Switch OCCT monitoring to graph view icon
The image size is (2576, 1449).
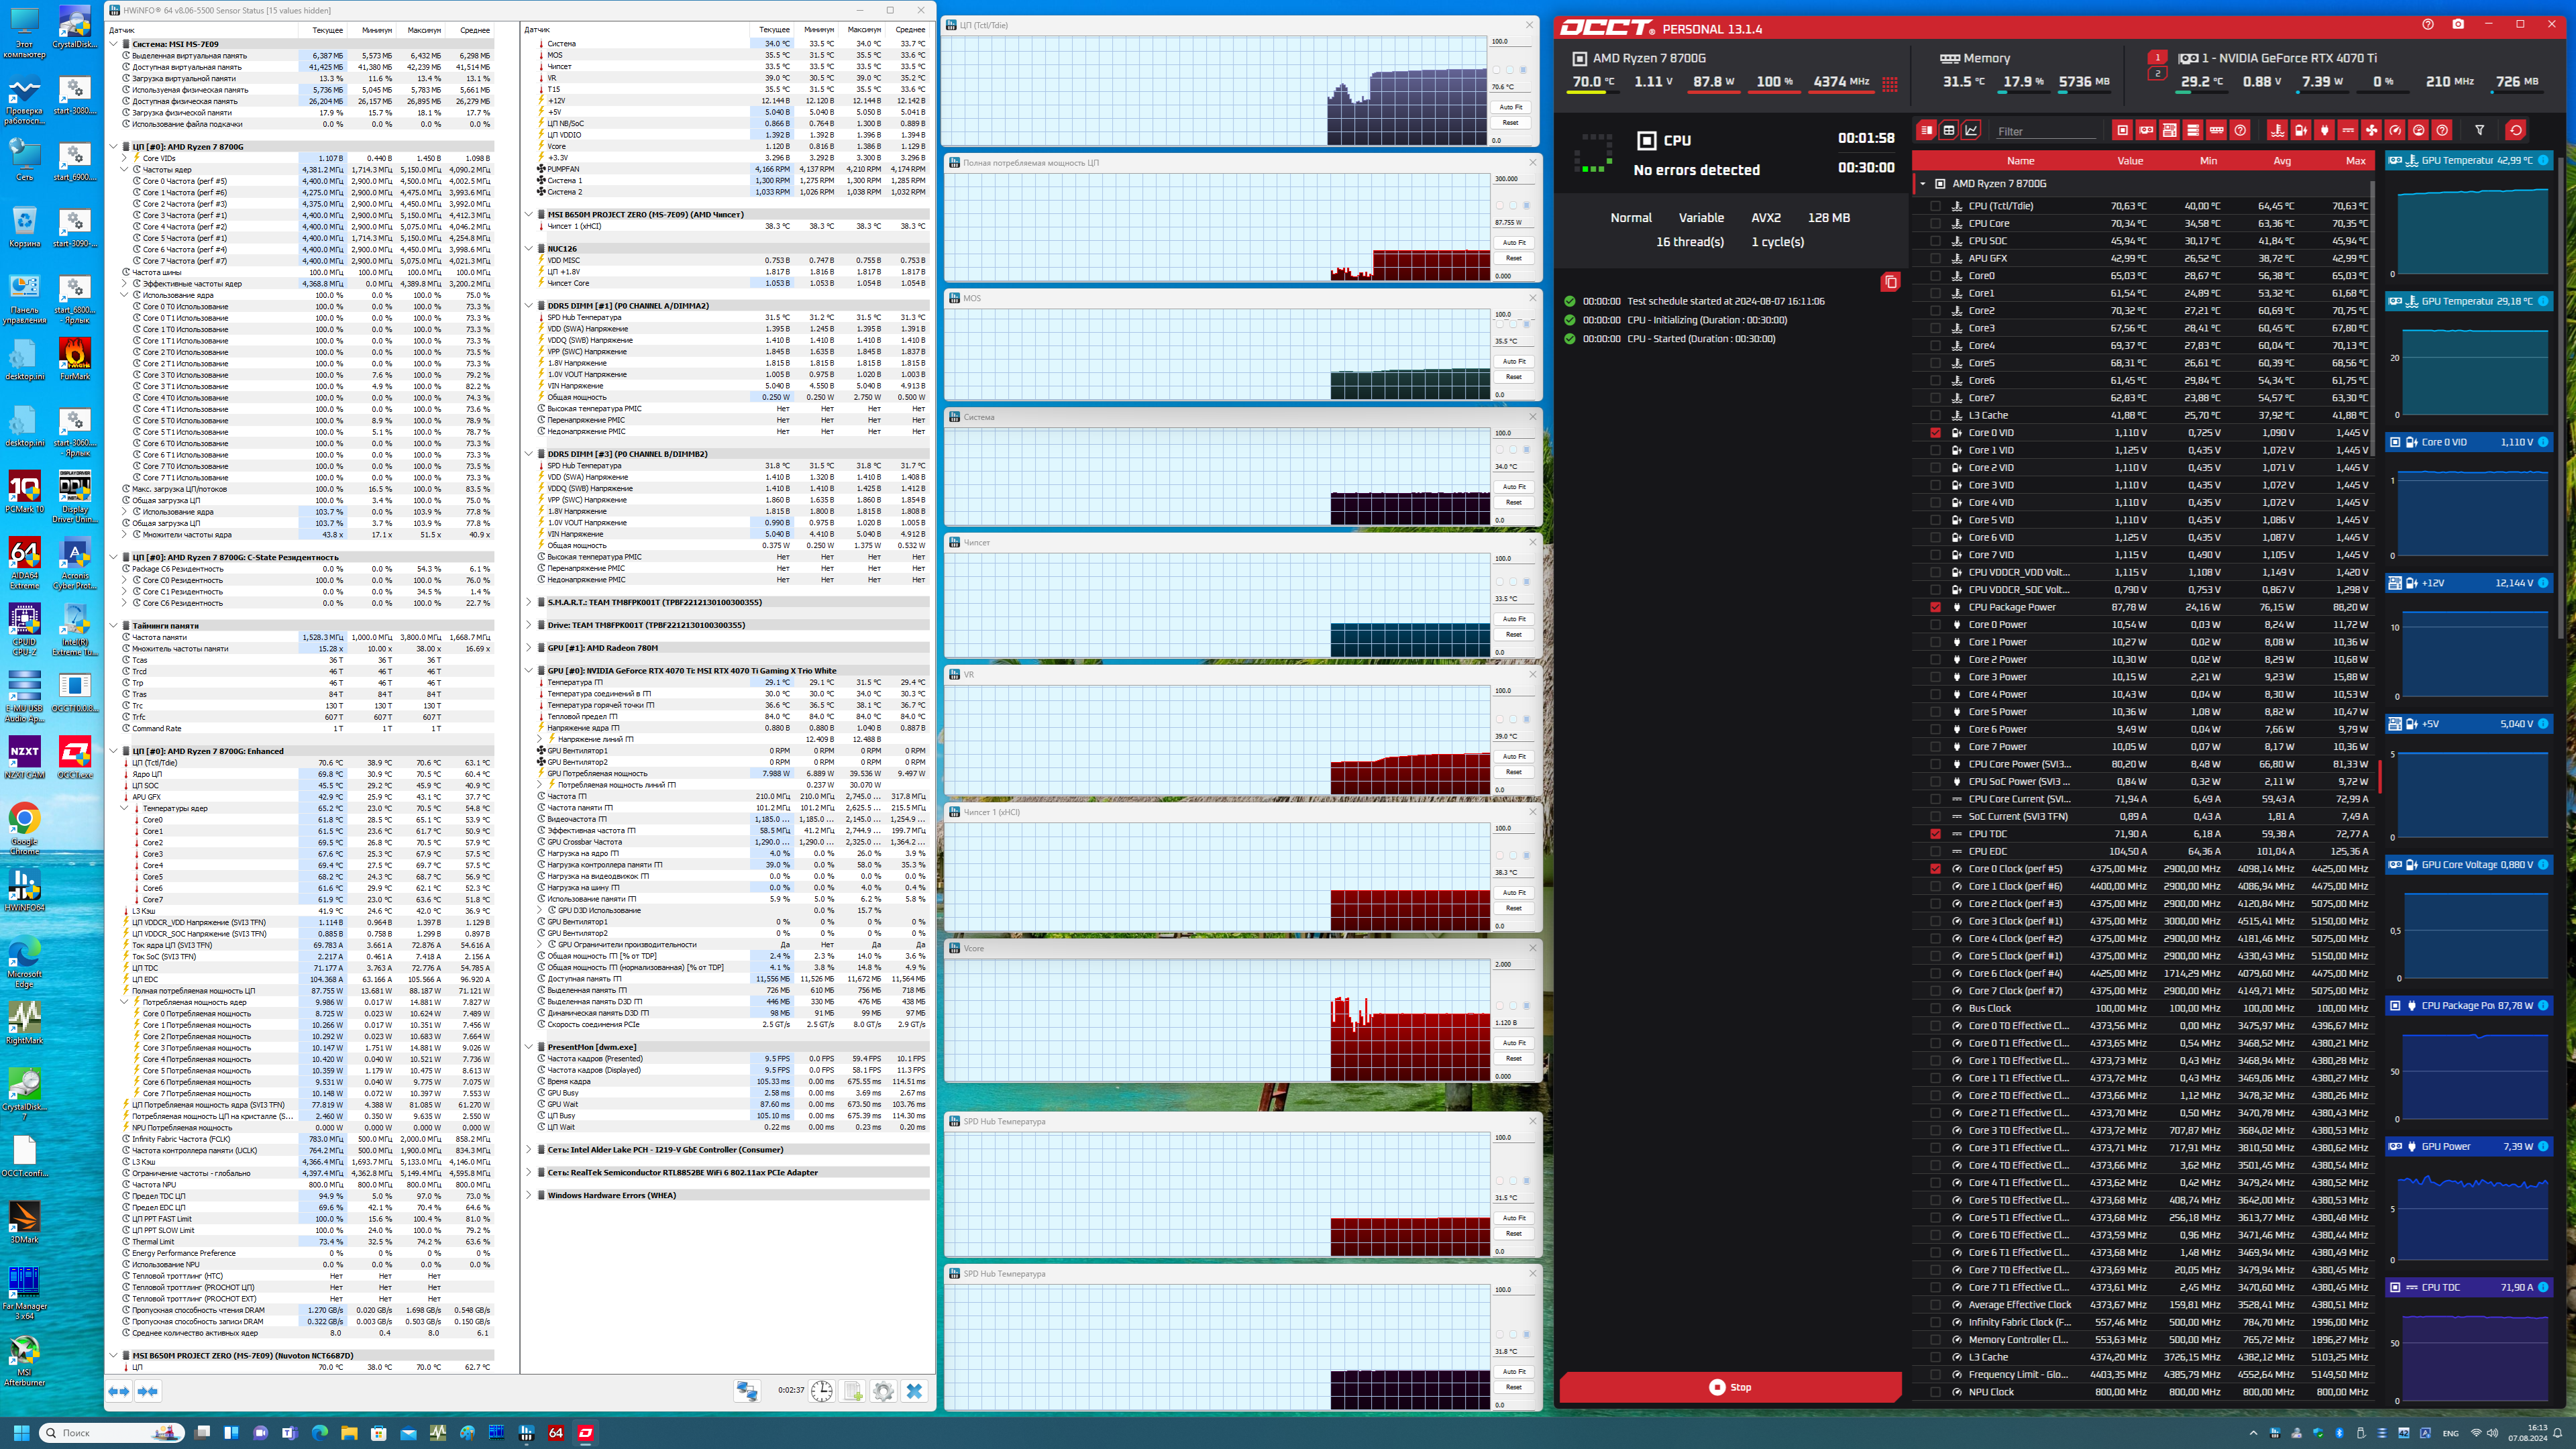click(x=1971, y=130)
